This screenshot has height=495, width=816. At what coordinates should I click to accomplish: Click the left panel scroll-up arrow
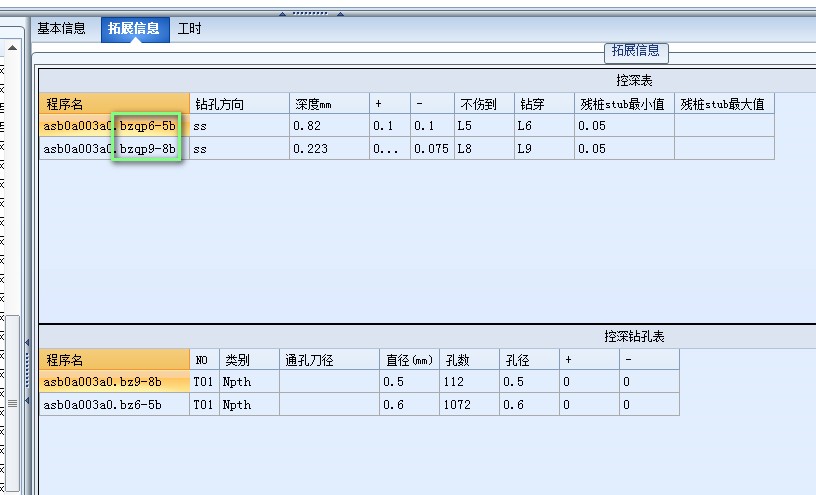pos(12,48)
